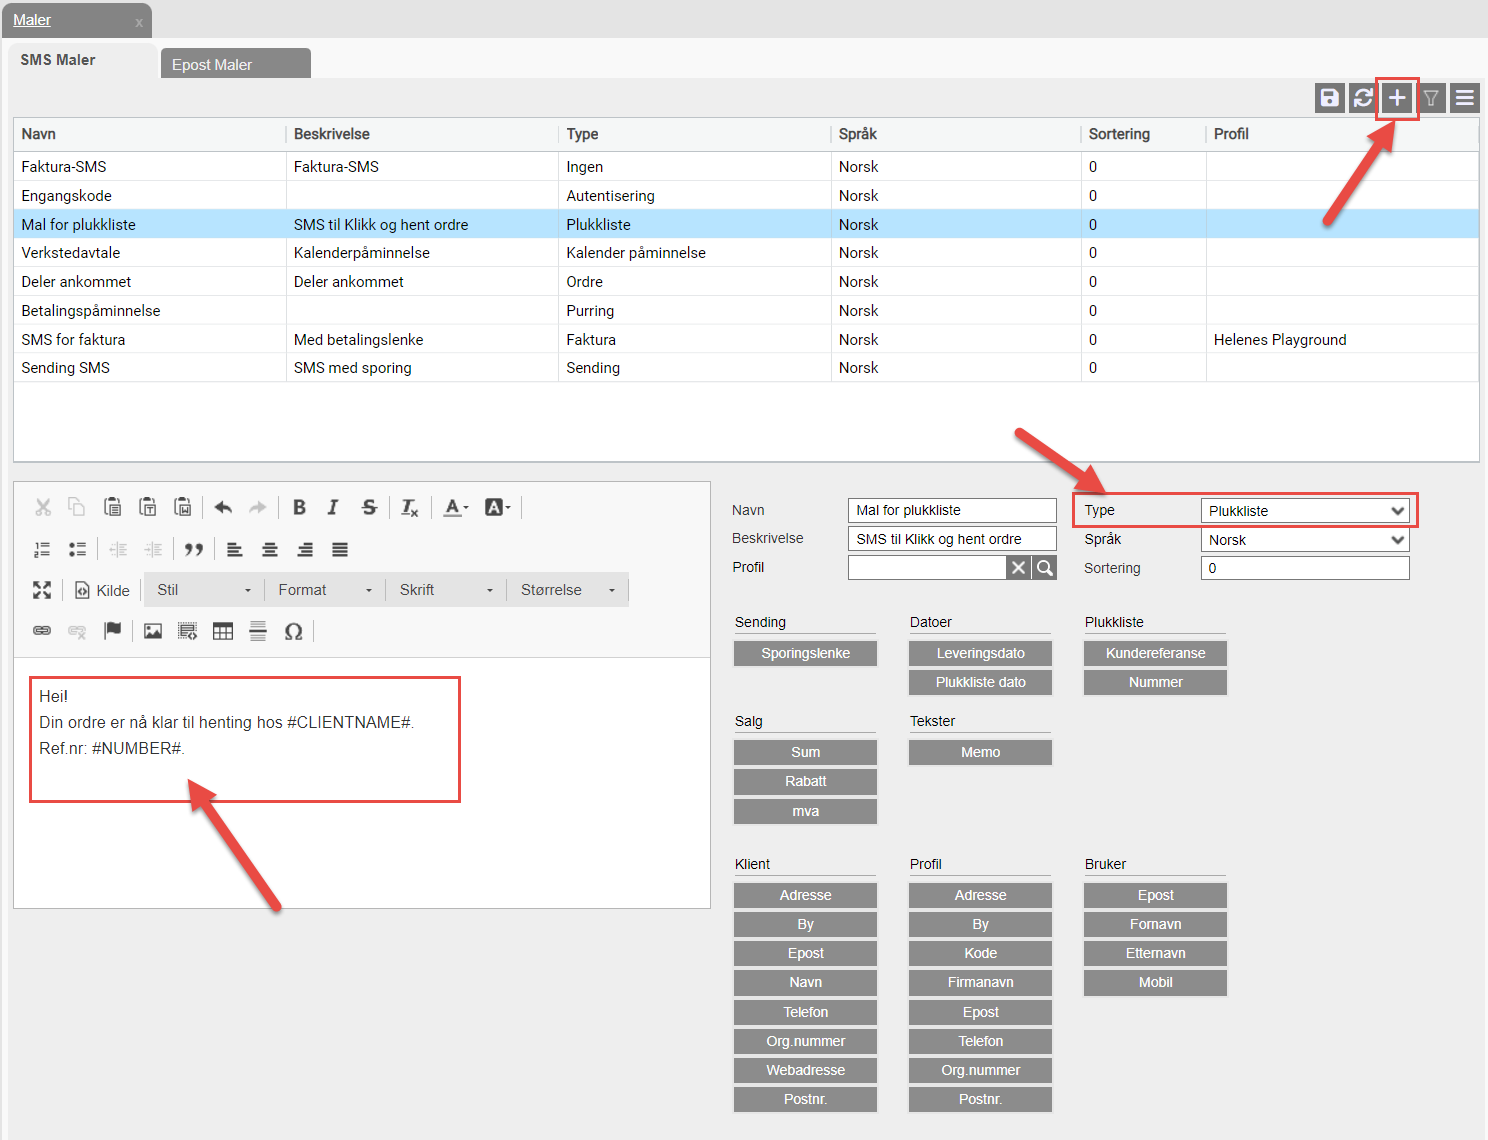Switch to the Epost Maler tab
Image resolution: width=1488 pixels, height=1140 pixels.
[235, 64]
